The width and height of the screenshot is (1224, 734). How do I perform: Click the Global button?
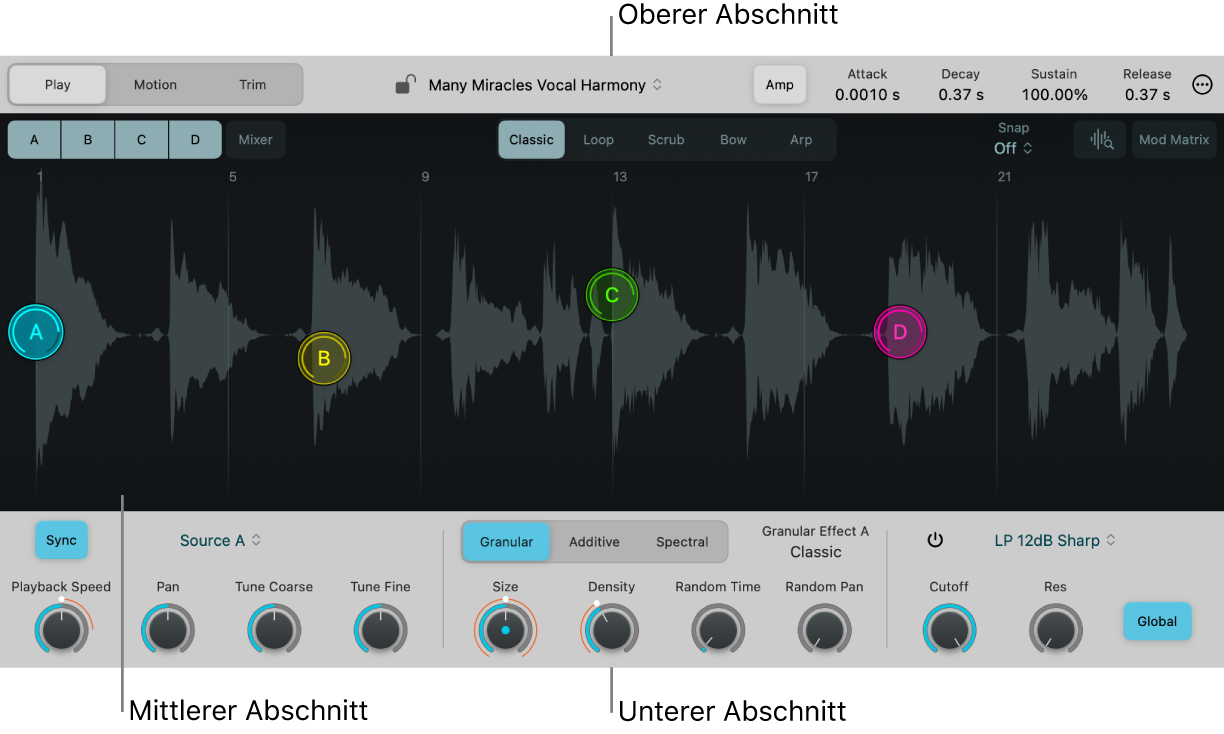point(1157,621)
